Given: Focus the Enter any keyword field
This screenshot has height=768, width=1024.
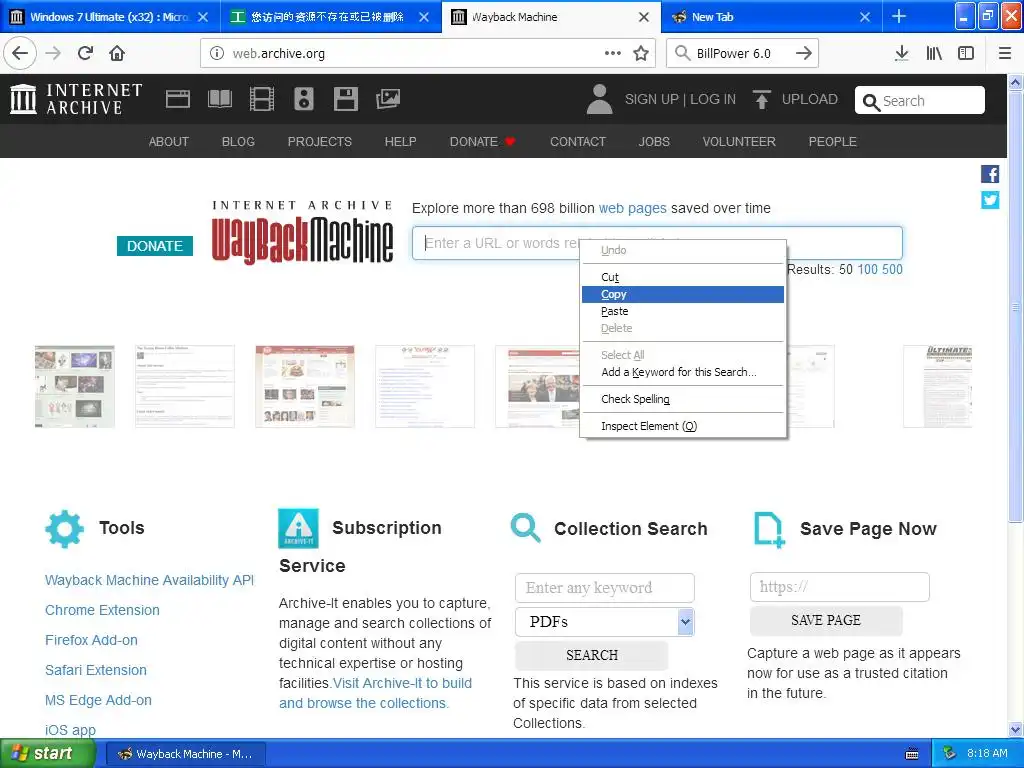Looking at the screenshot, I should [605, 588].
